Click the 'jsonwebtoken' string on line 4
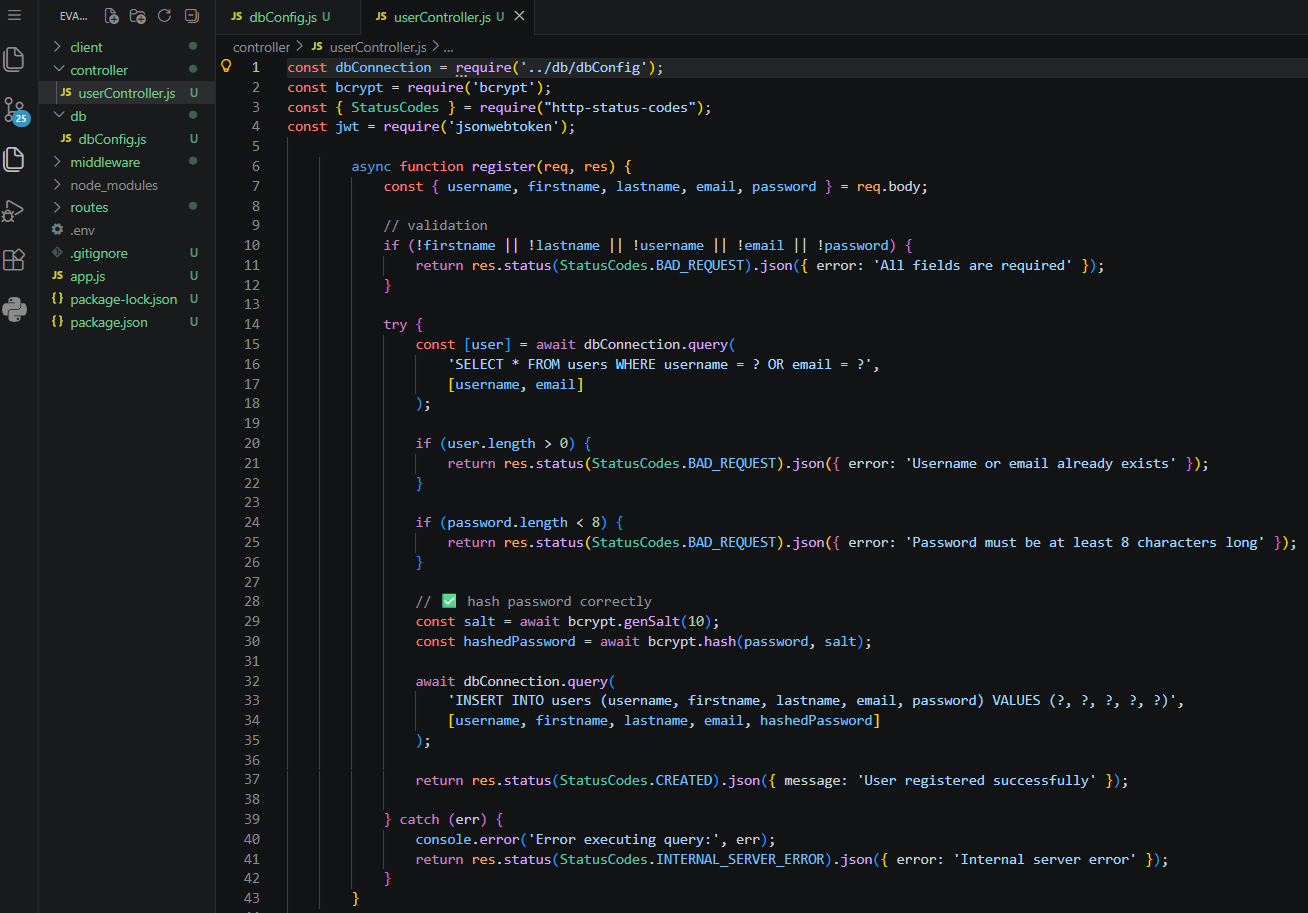This screenshot has height=913, width=1308. tap(503, 126)
